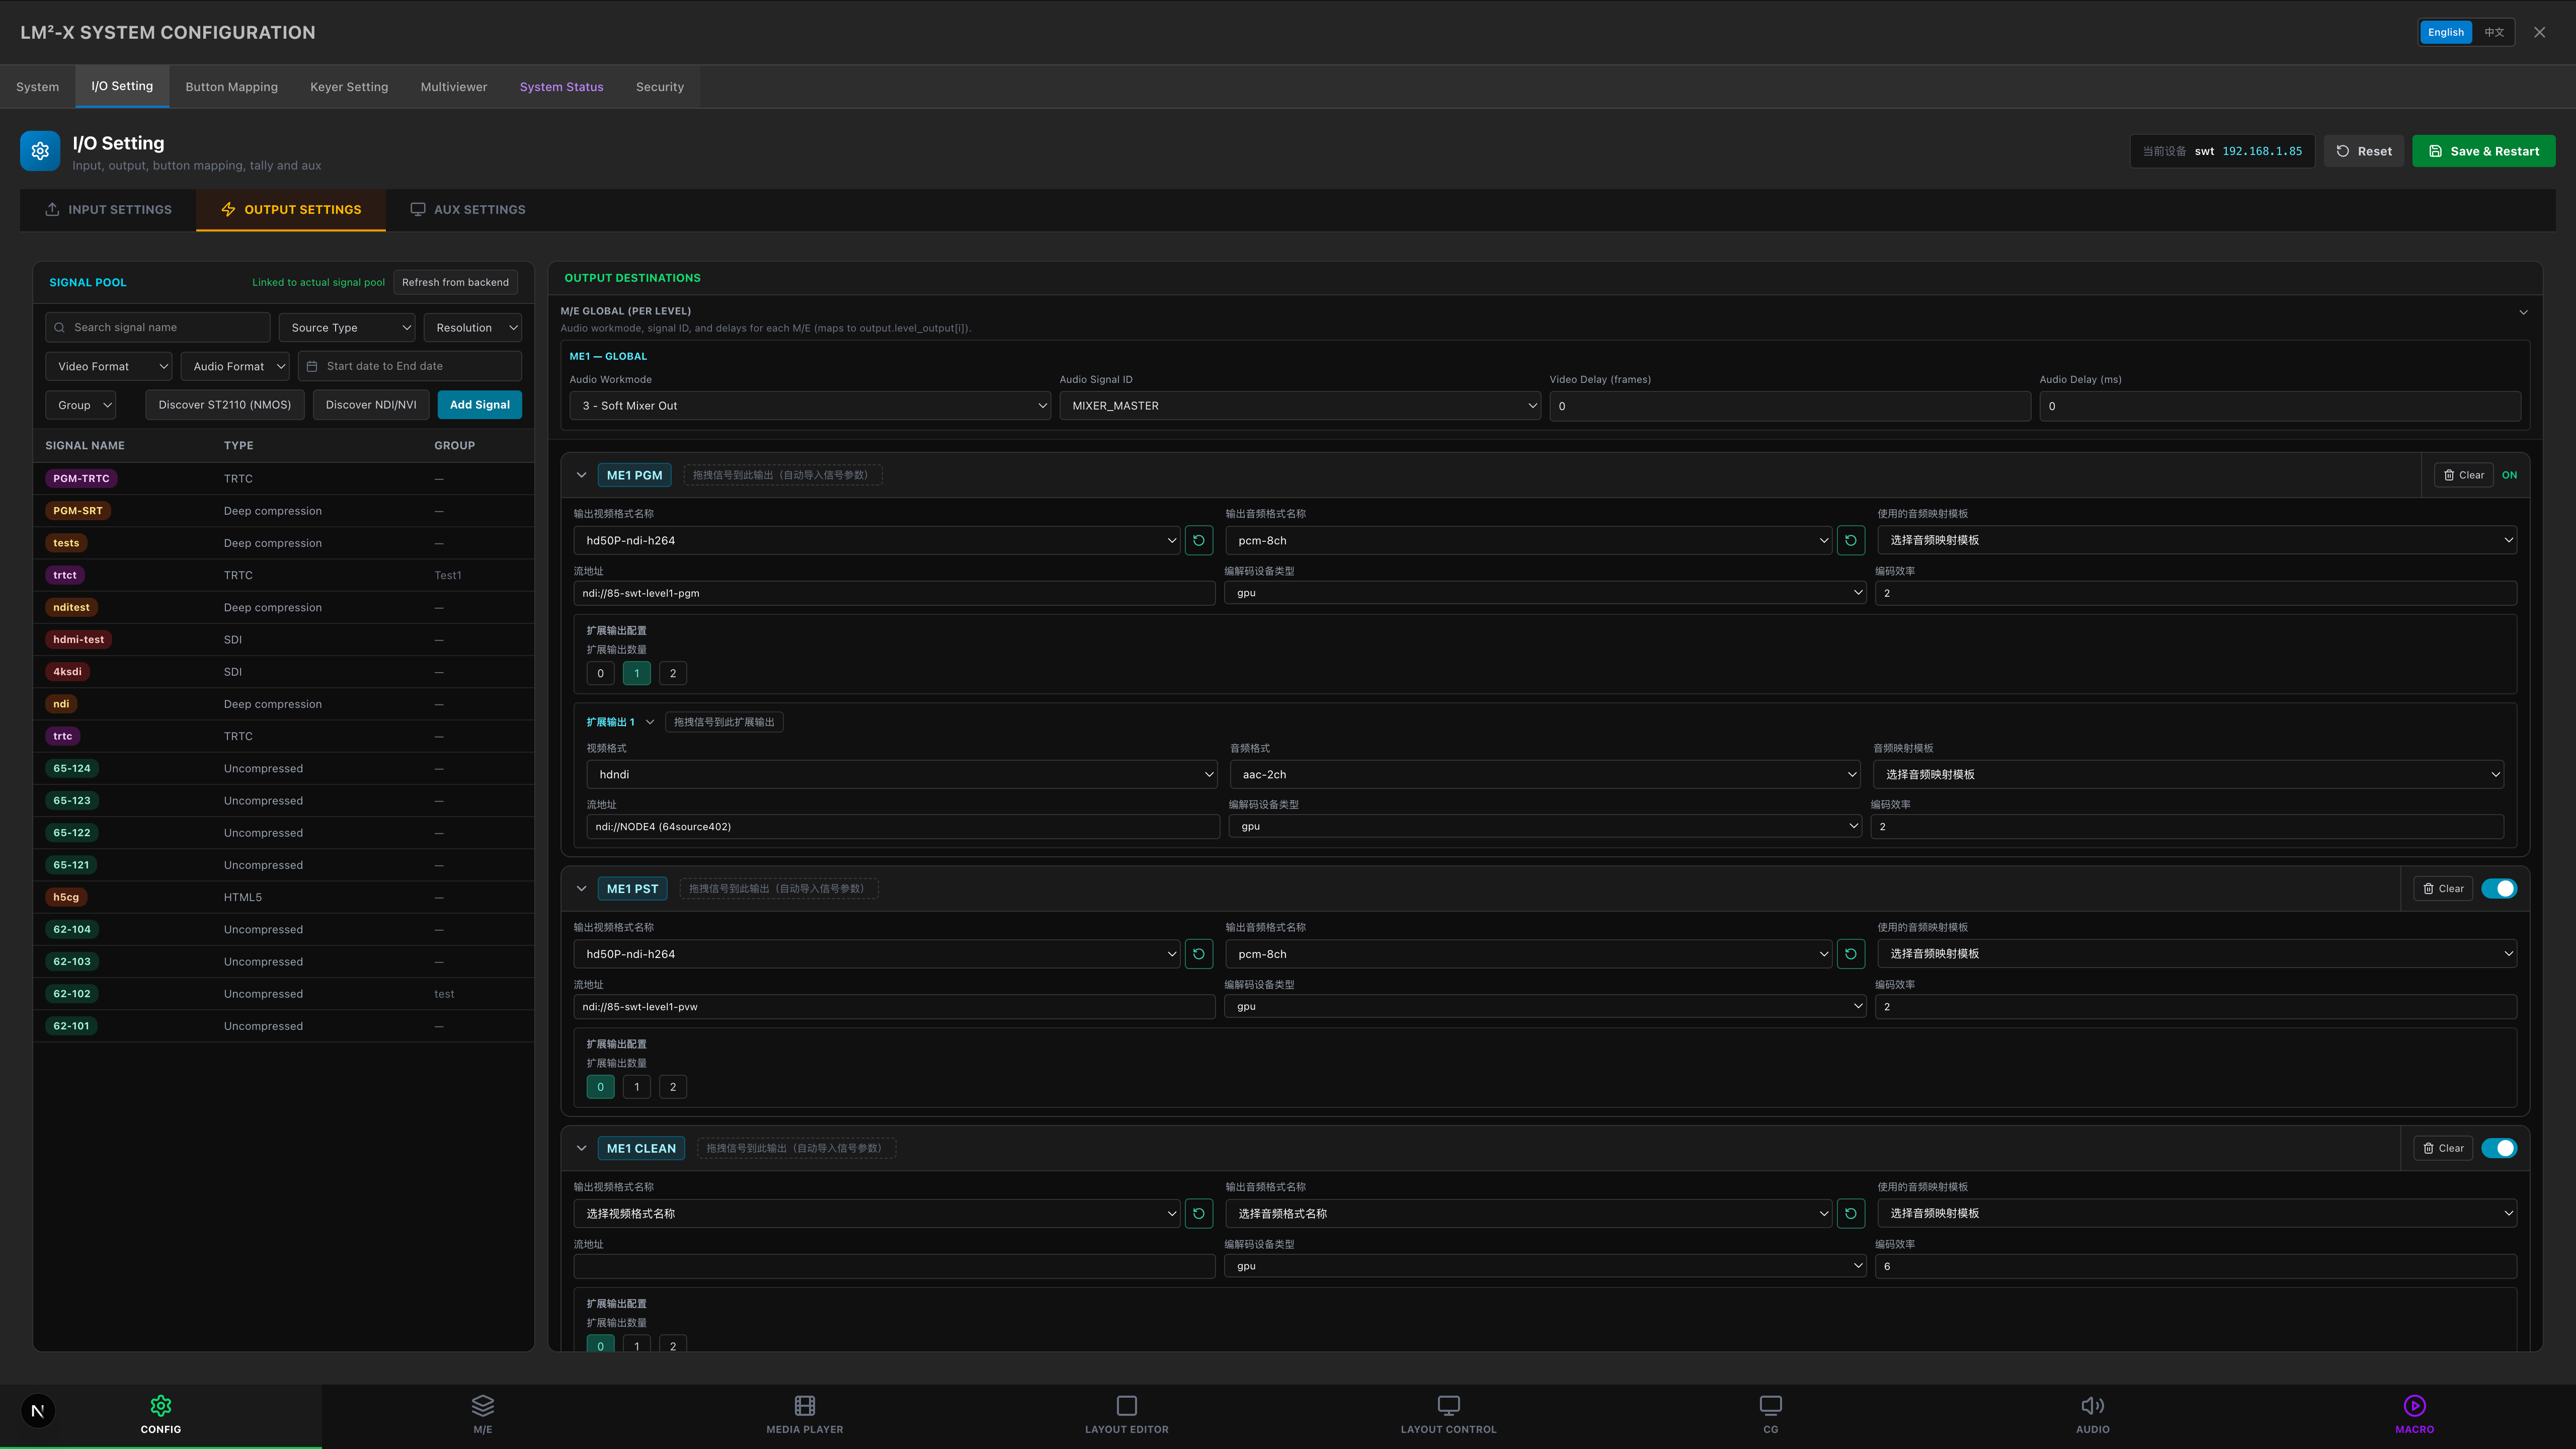Clear the ME1 PGM output

2464,475
